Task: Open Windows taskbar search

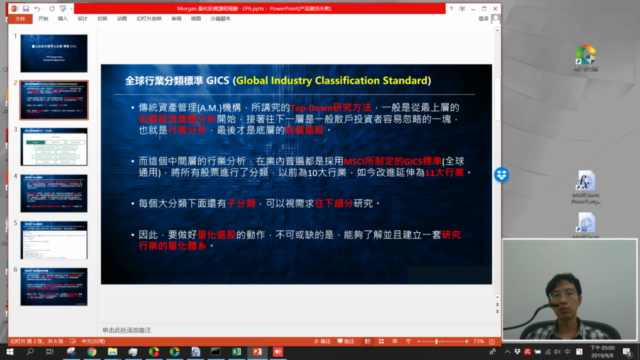Action: pyautogui.click(x=30, y=352)
